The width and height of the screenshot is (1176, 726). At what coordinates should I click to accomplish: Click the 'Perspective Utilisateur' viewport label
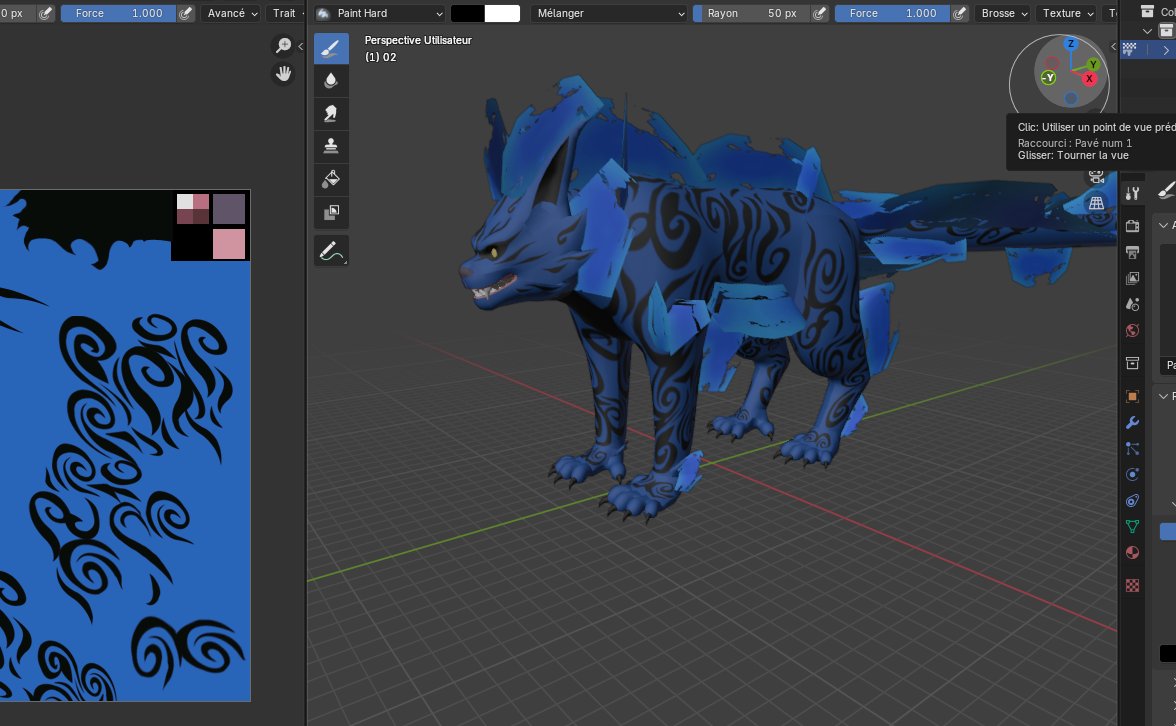point(418,40)
